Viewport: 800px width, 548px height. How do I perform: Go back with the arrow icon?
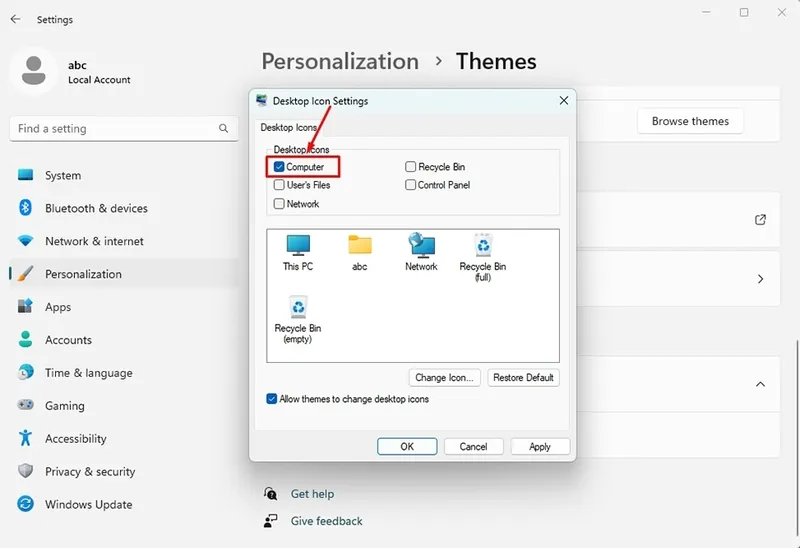click(x=15, y=19)
